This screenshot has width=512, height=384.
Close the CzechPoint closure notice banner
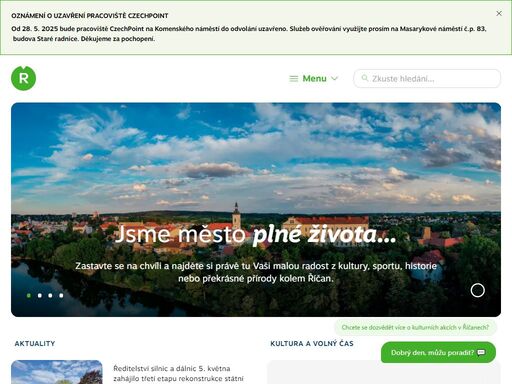(x=499, y=13)
